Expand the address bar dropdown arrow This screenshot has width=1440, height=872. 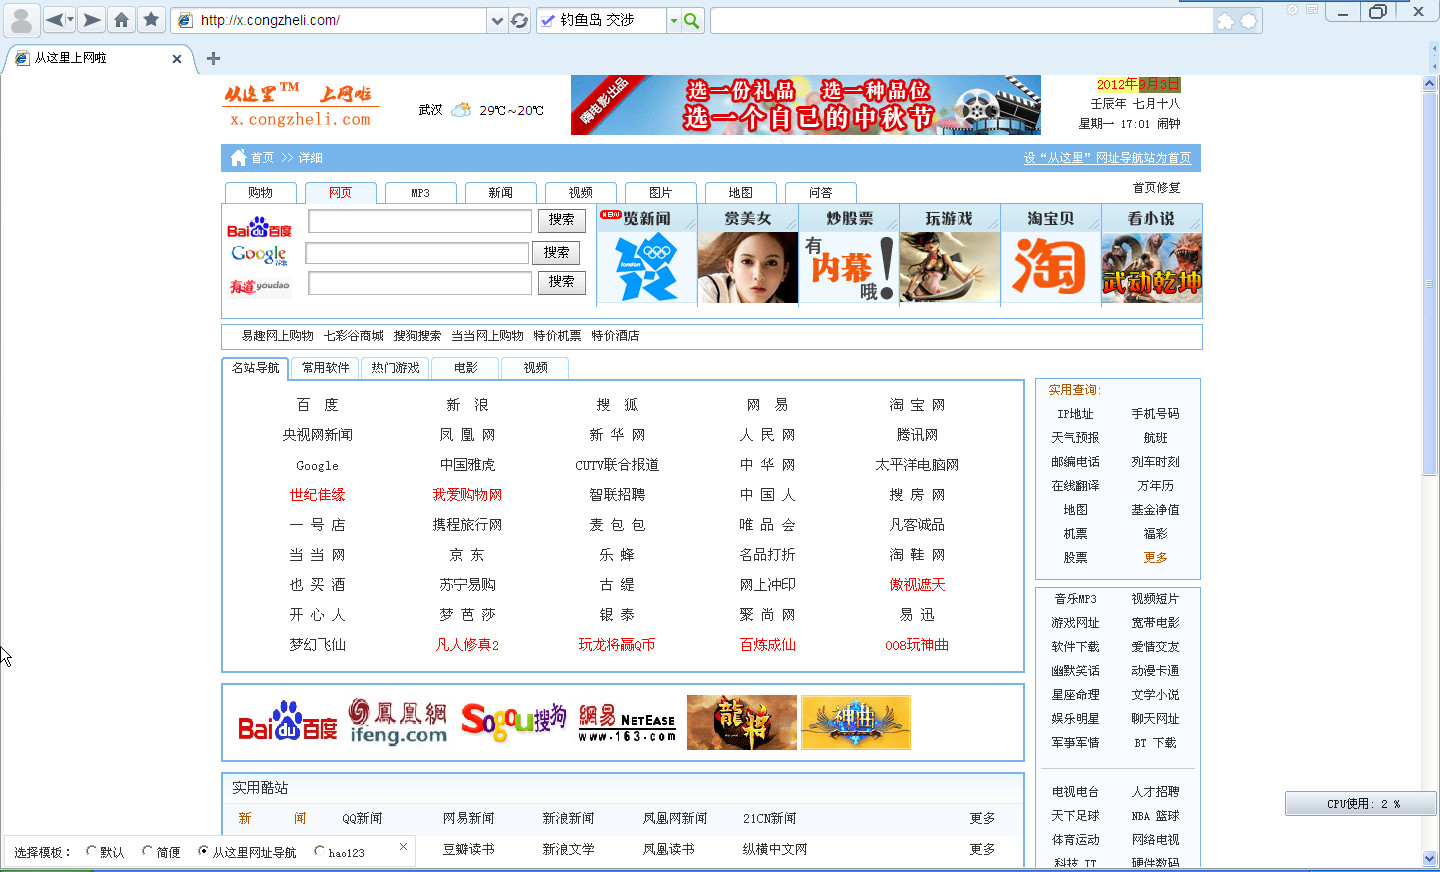(497, 20)
